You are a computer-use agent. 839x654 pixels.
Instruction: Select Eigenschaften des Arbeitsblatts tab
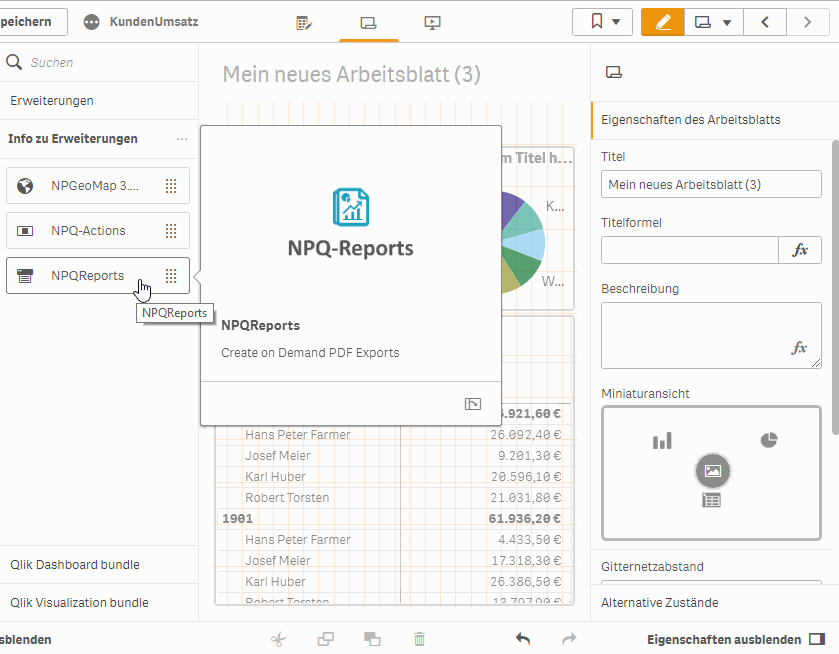[715, 120]
